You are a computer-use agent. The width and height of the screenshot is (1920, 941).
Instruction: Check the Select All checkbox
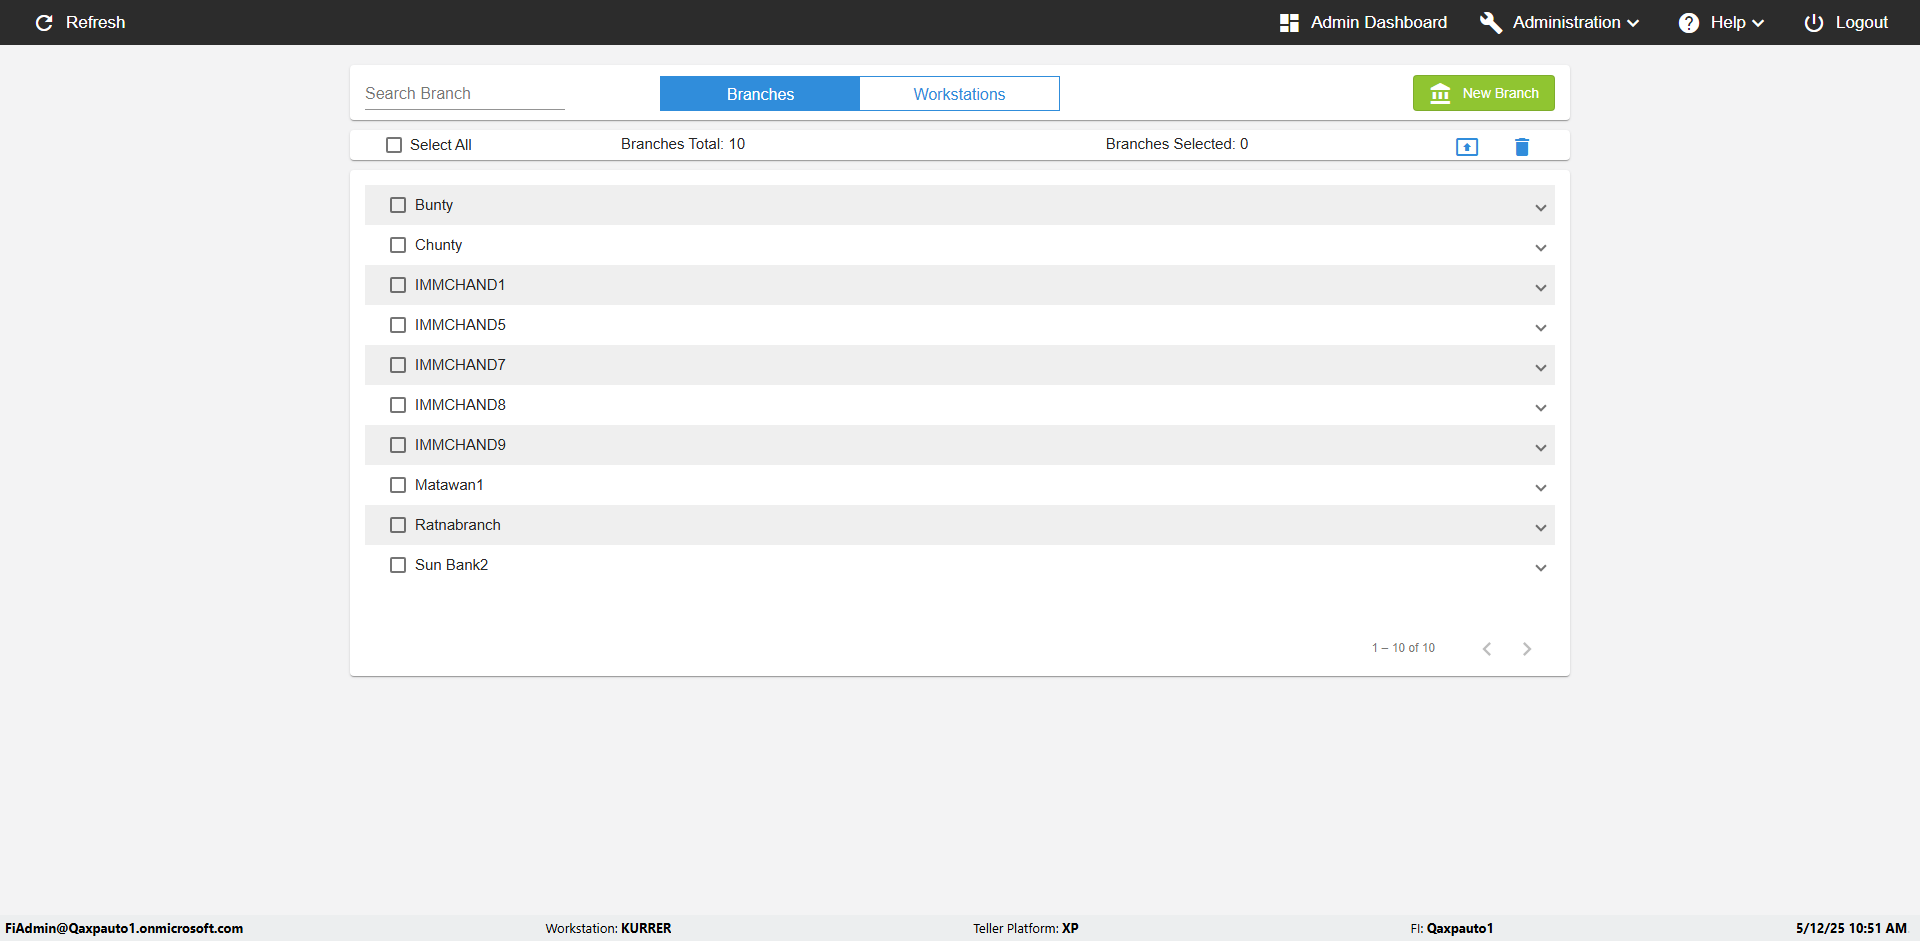394,145
